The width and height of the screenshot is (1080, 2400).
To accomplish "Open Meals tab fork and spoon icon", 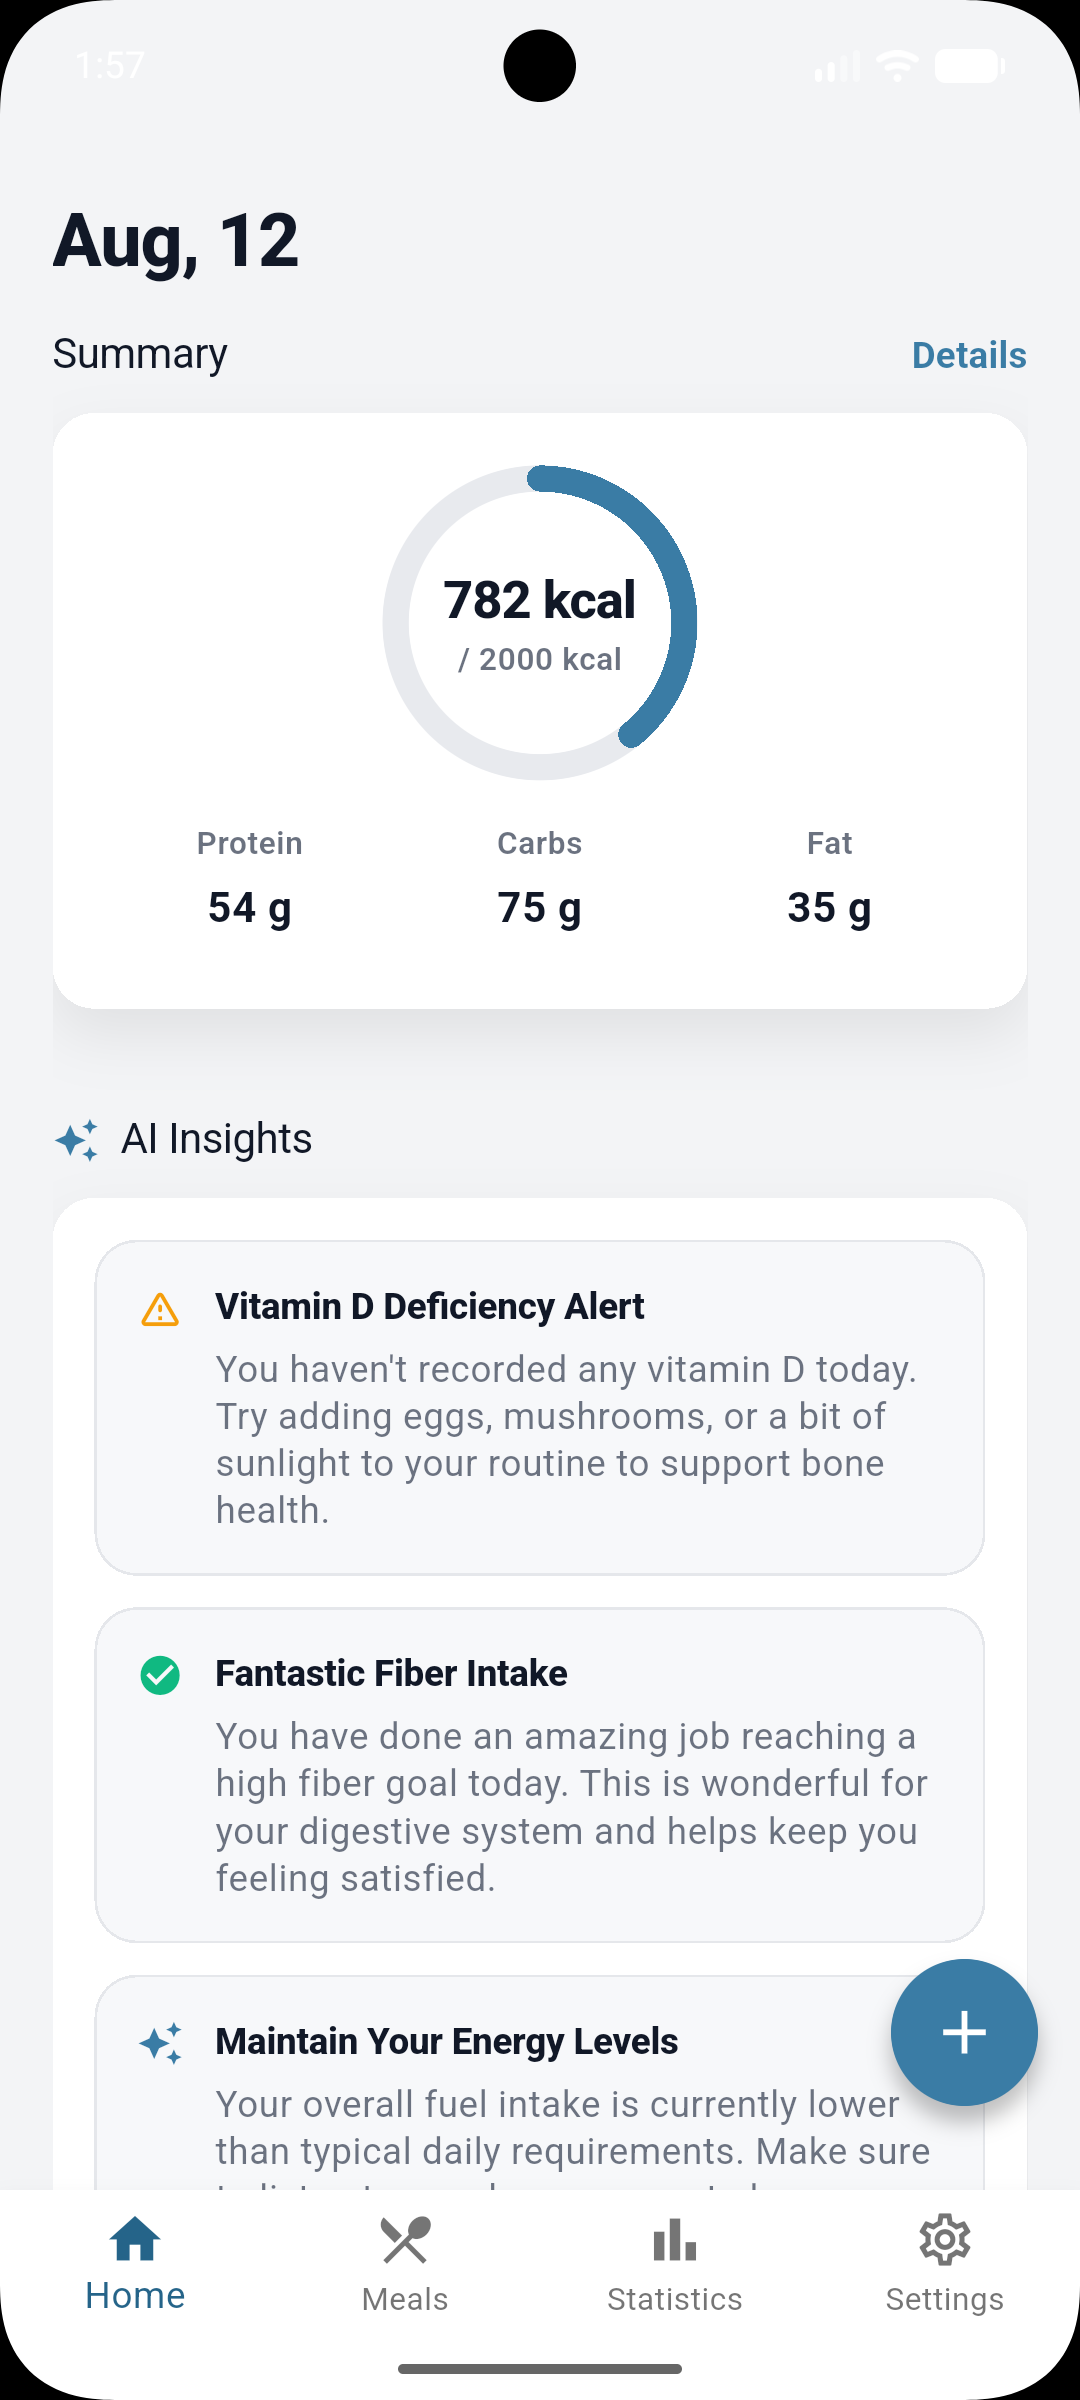I will 405,2240.
